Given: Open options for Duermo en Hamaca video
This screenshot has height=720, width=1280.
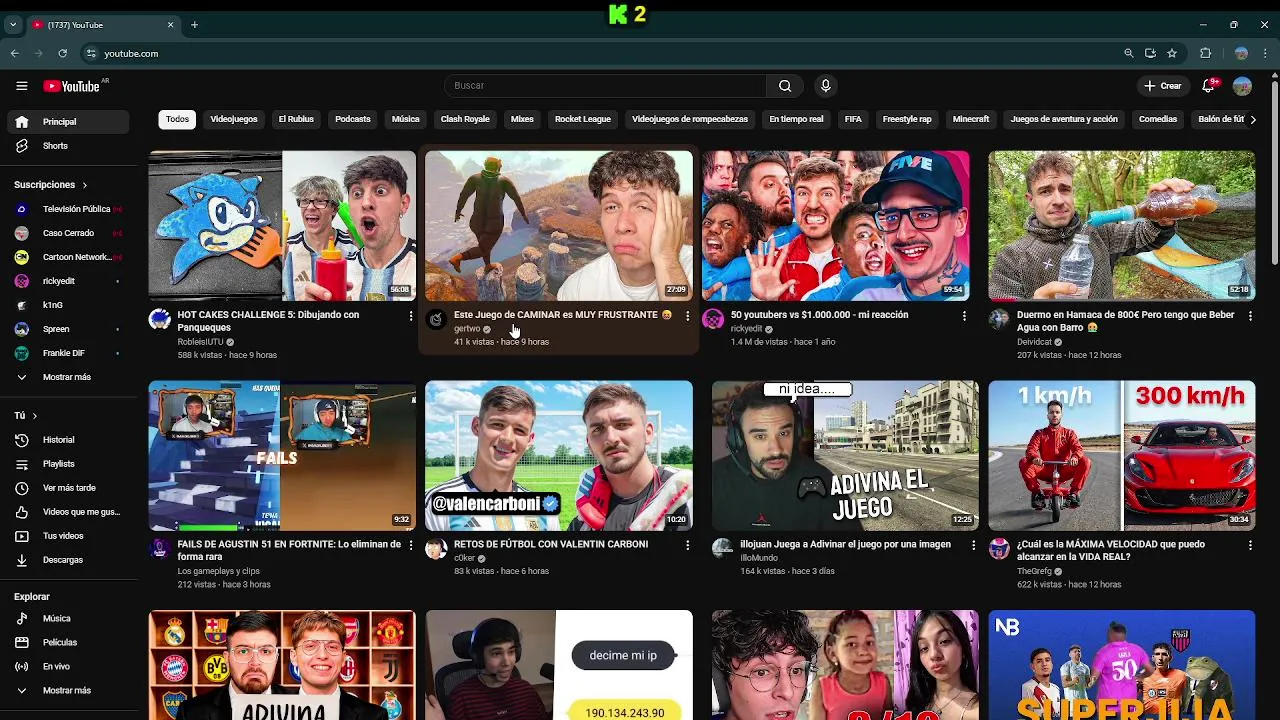Looking at the screenshot, I should [x=1250, y=316].
